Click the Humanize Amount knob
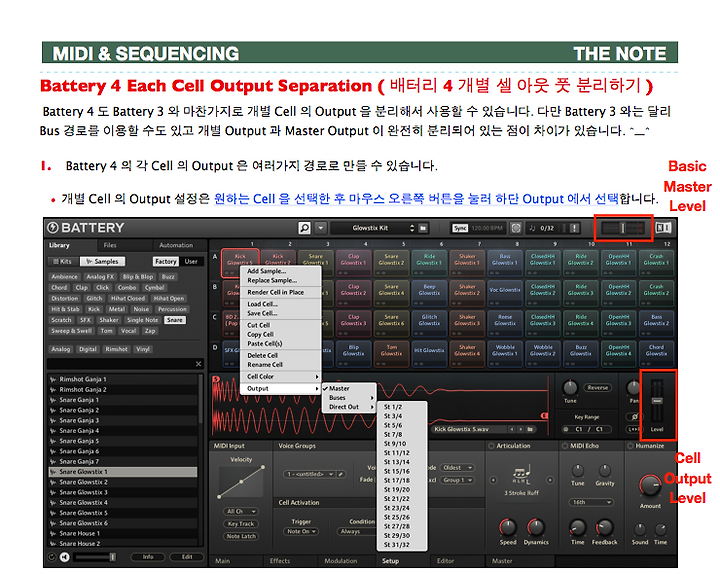The image size is (720, 574). coord(650,485)
